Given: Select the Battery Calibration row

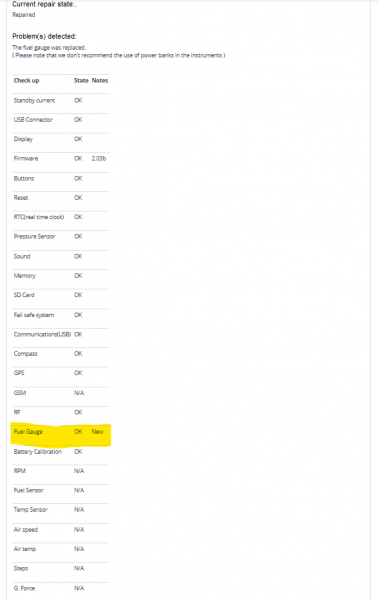Looking at the screenshot, I should tap(61, 452).
